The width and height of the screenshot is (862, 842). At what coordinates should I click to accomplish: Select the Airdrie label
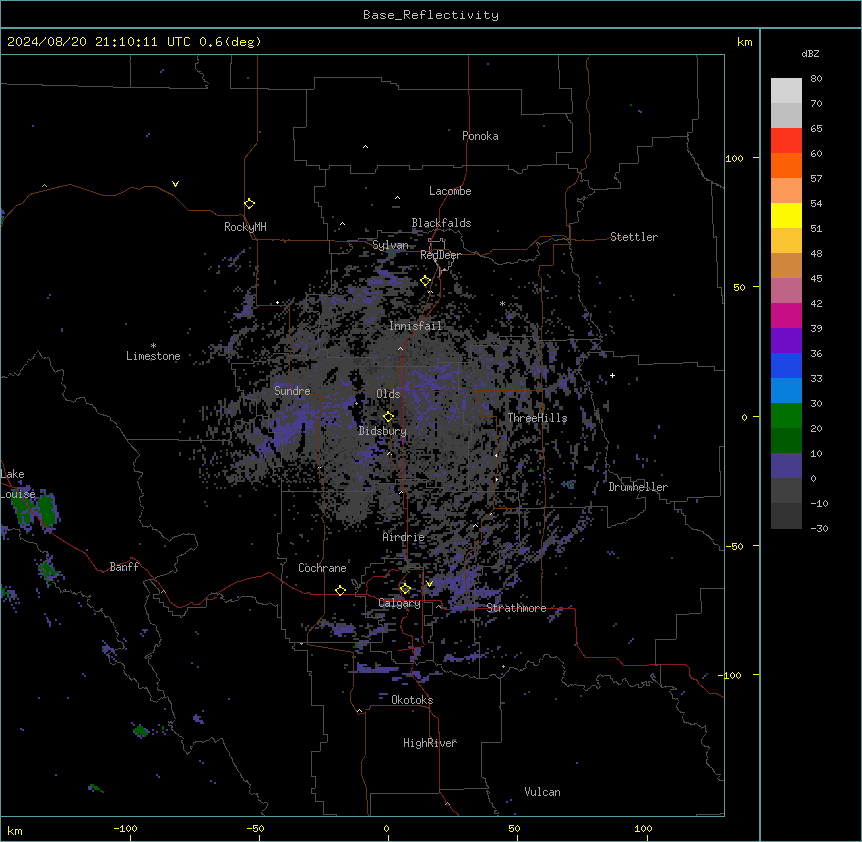pyautogui.click(x=403, y=537)
